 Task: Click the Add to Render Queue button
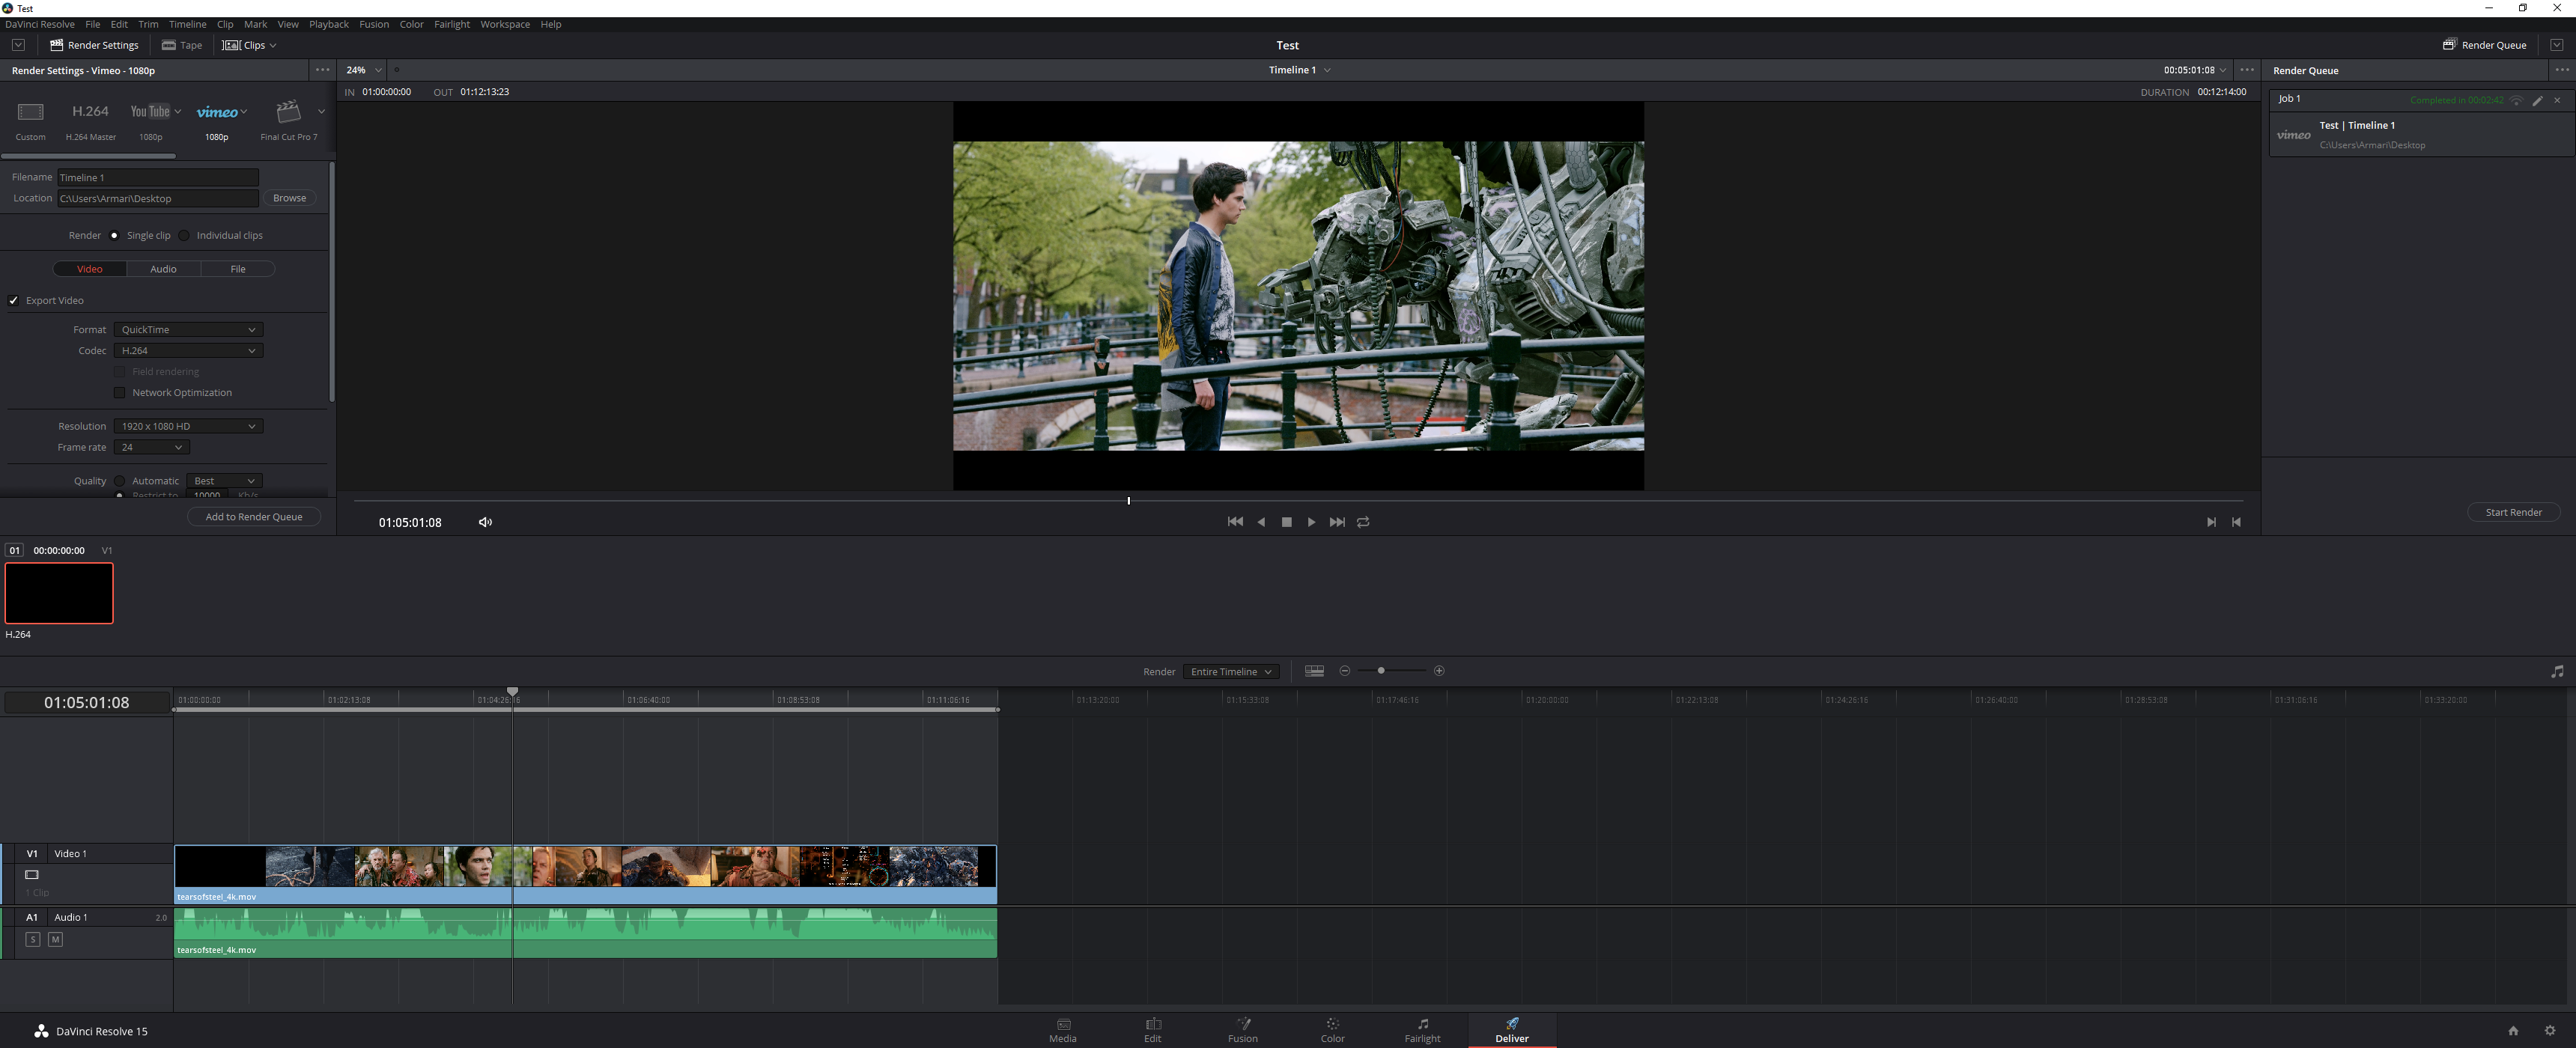[x=253, y=517]
